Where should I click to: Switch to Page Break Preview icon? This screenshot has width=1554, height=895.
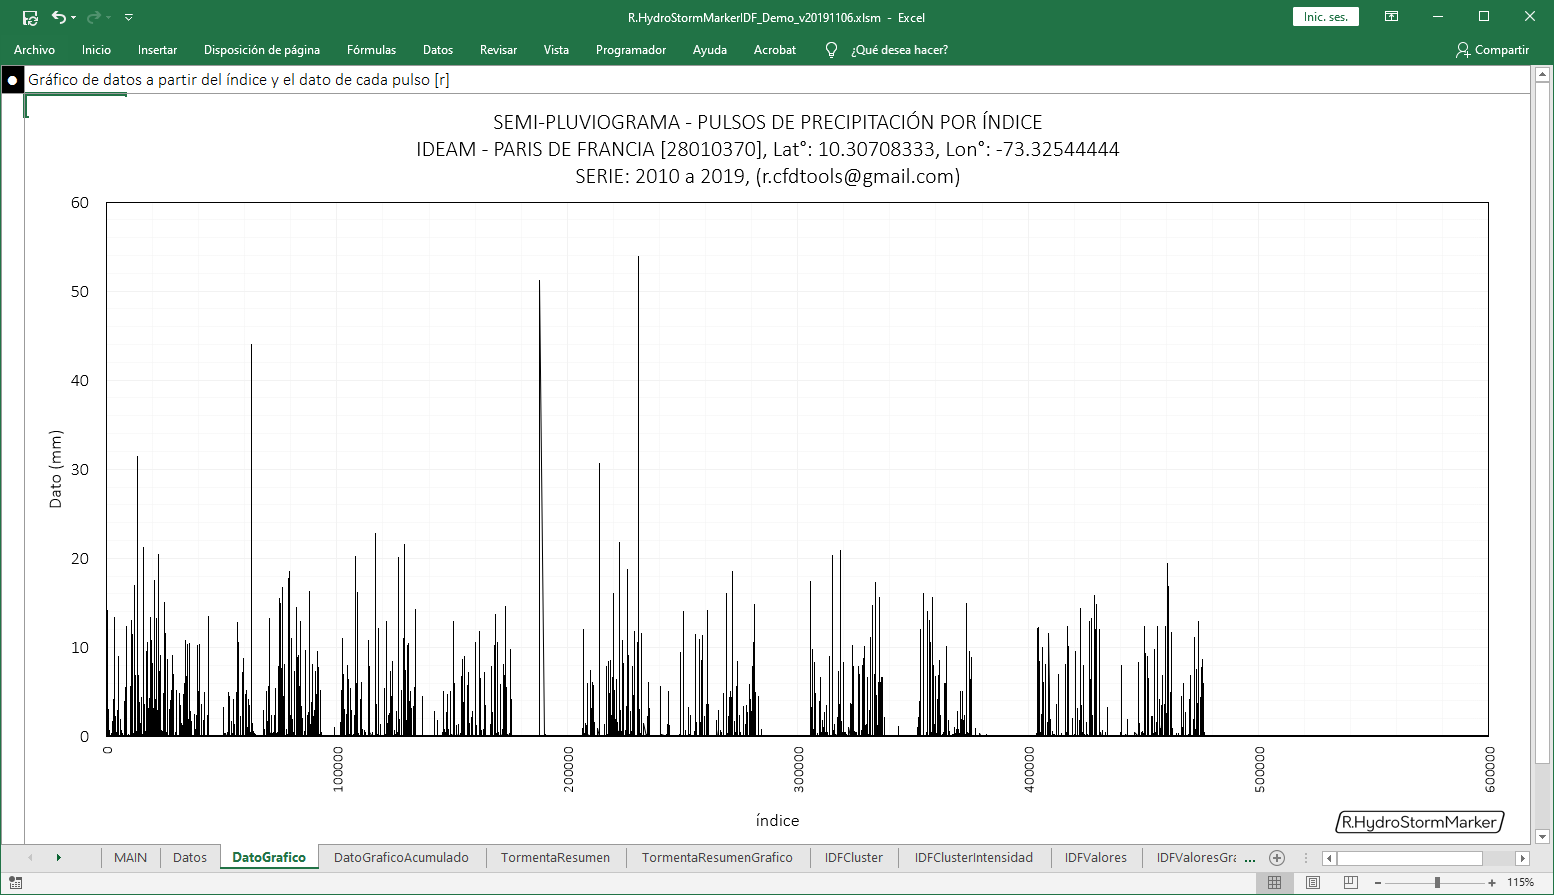1351,882
